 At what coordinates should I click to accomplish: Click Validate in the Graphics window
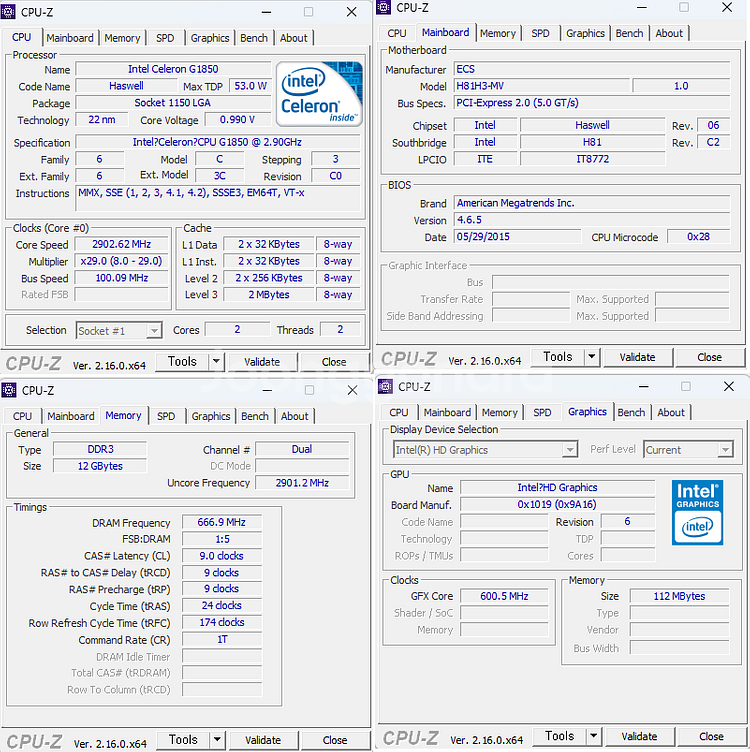pos(639,736)
